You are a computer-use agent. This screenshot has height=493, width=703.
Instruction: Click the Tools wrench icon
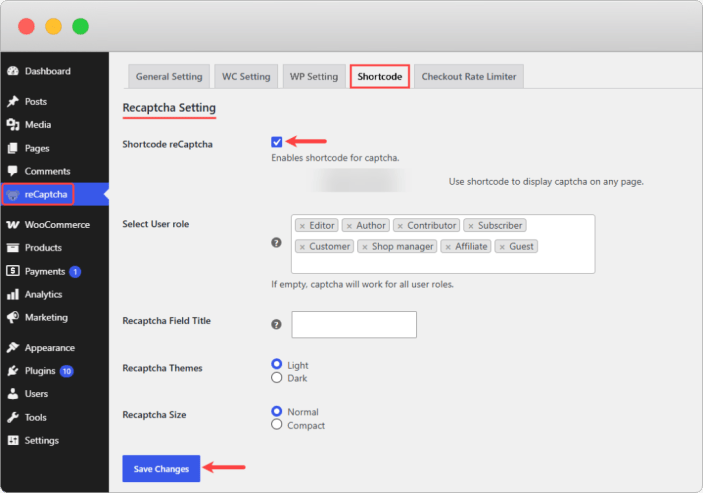[13, 417]
